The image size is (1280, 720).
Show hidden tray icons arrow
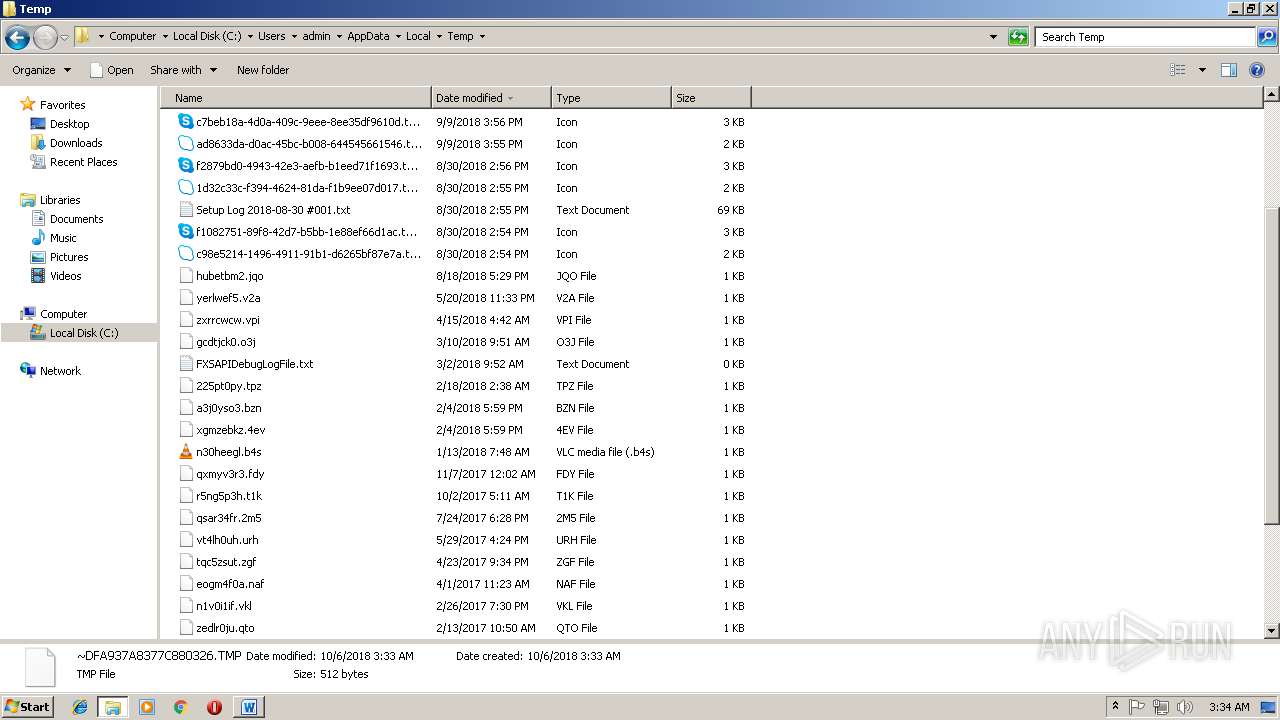[1115, 706]
